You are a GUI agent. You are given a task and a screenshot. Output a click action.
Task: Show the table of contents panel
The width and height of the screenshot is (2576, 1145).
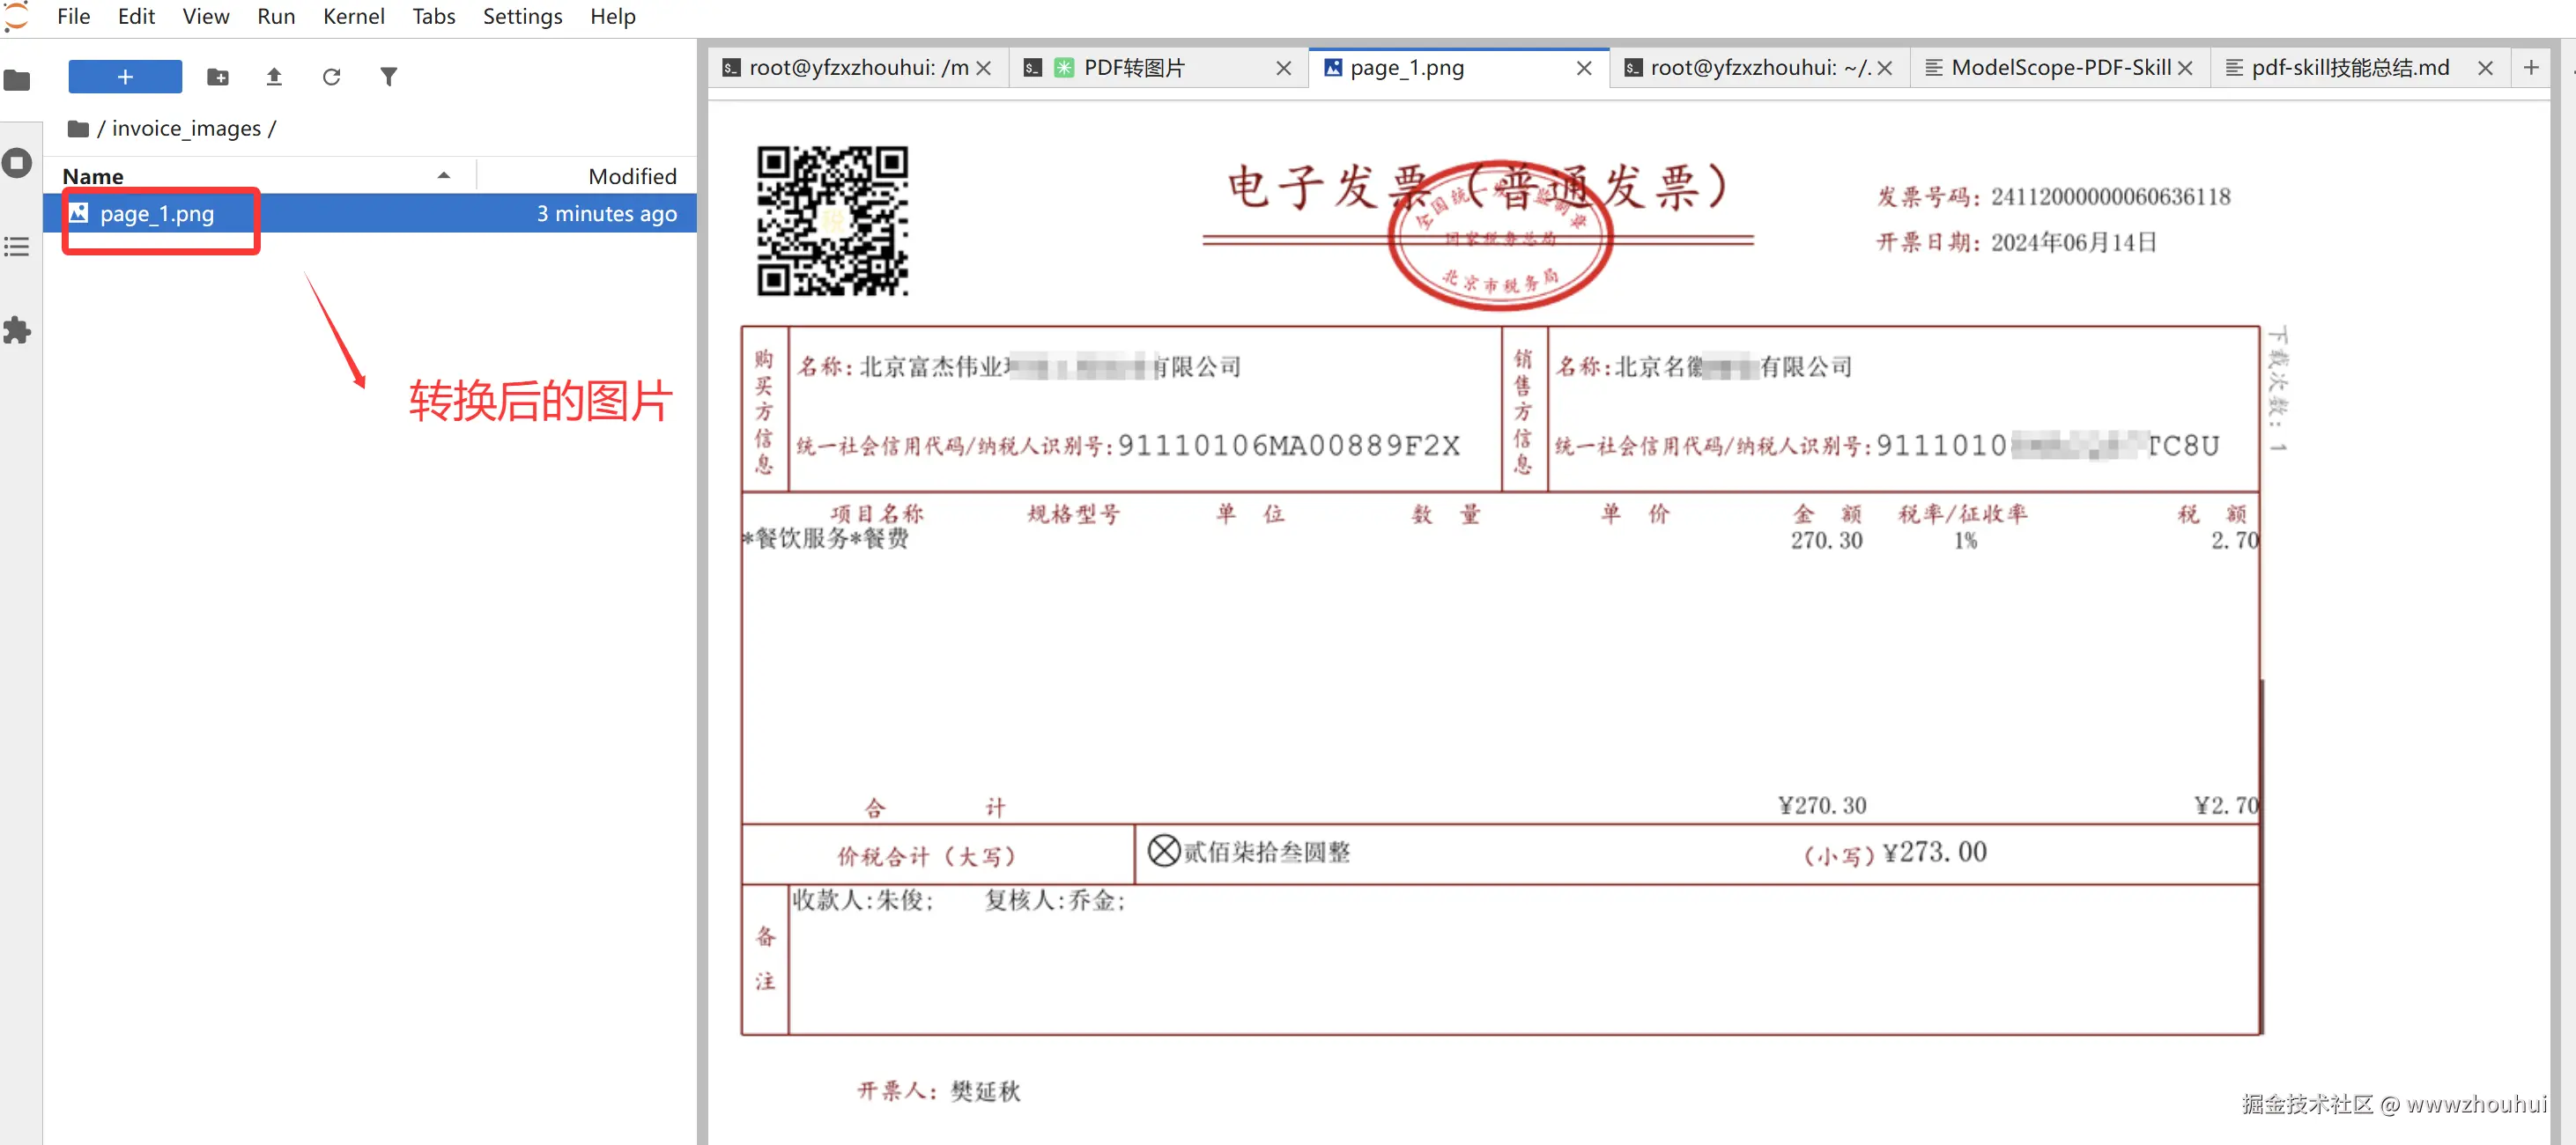18,247
